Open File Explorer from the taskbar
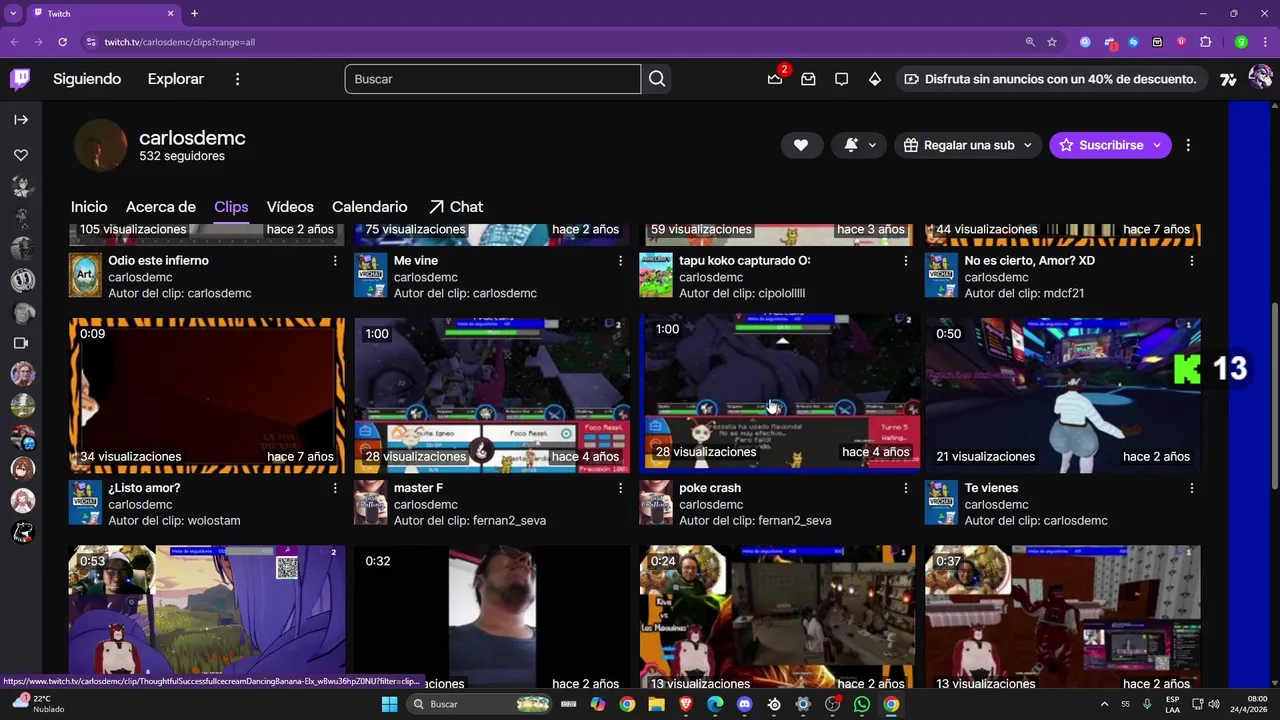 [x=656, y=704]
